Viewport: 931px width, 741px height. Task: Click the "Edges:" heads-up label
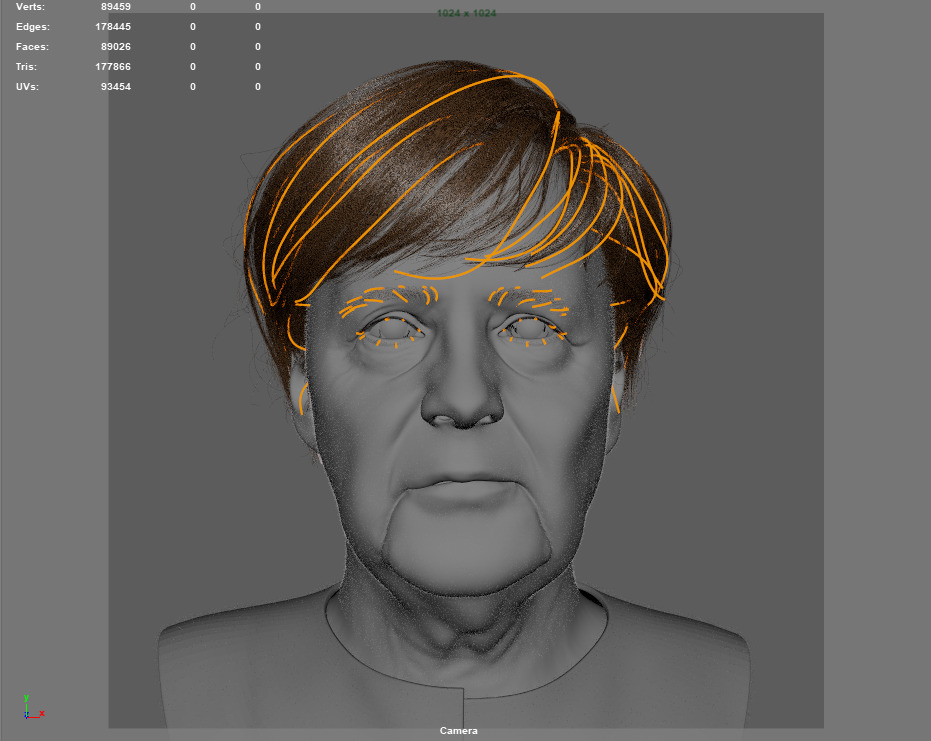(x=33, y=27)
